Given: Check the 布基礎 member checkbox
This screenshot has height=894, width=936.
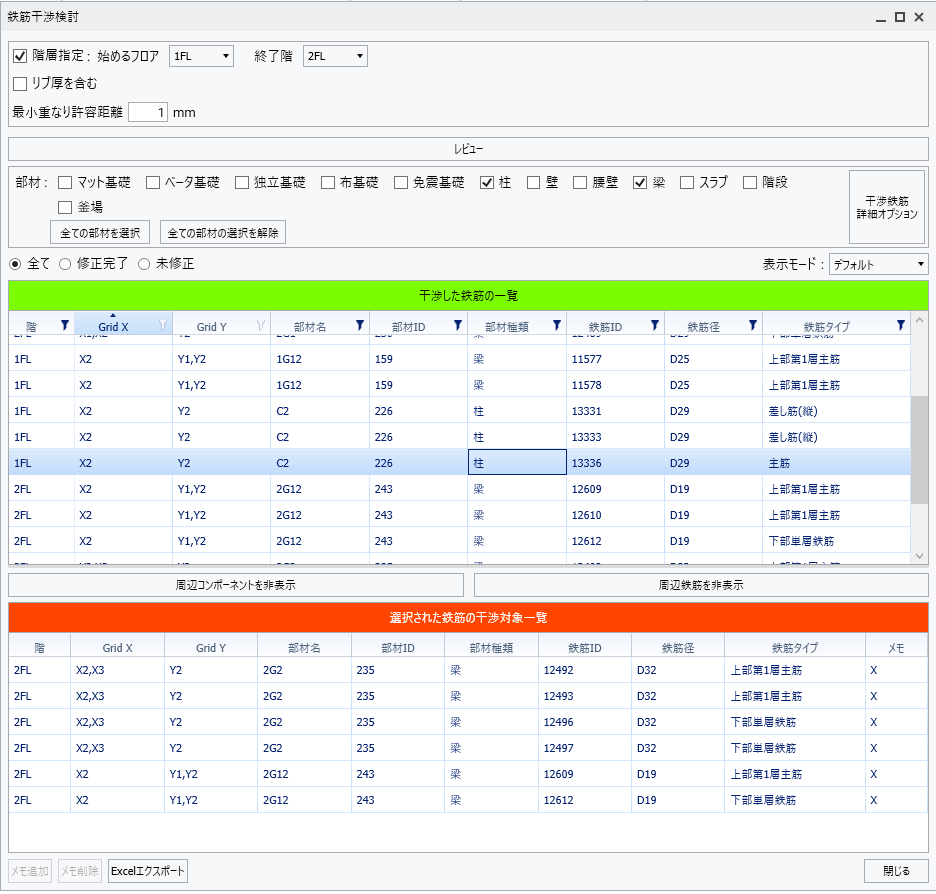Looking at the screenshot, I should pyautogui.click(x=328, y=182).
